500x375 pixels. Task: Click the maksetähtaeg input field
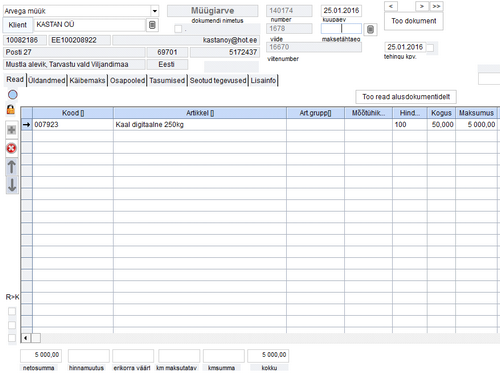click(x=341, y=29)
